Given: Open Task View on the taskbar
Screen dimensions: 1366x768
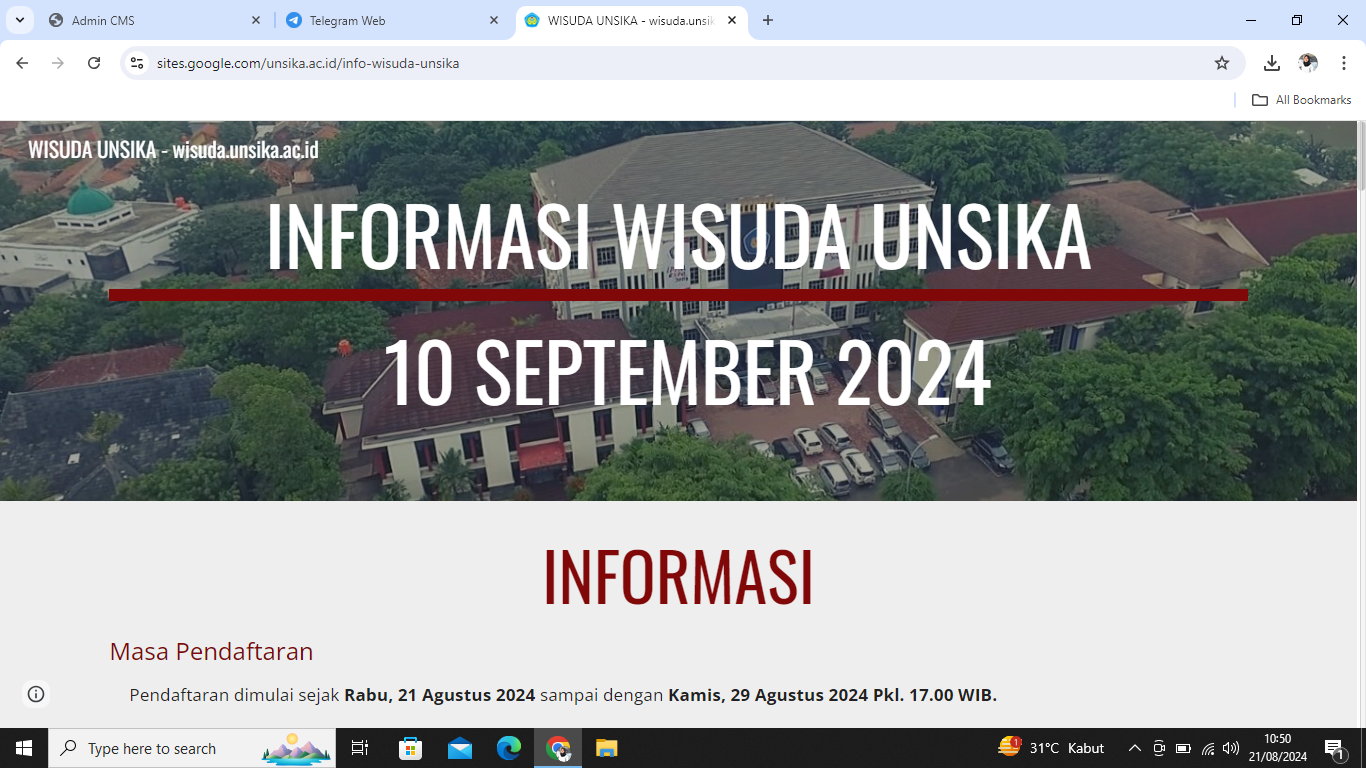Looking at the screenshot, I should point(360,748).
